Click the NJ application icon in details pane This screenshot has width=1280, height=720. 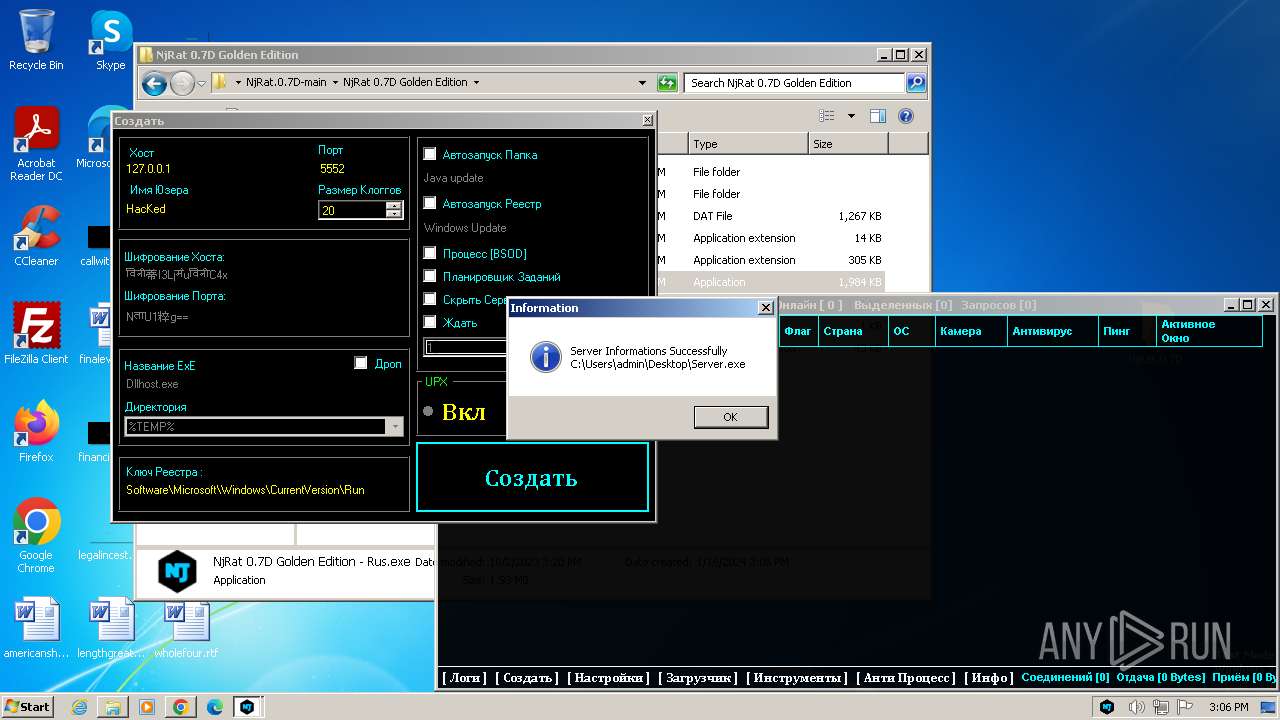pyautogui.click(x=177, y=571)
